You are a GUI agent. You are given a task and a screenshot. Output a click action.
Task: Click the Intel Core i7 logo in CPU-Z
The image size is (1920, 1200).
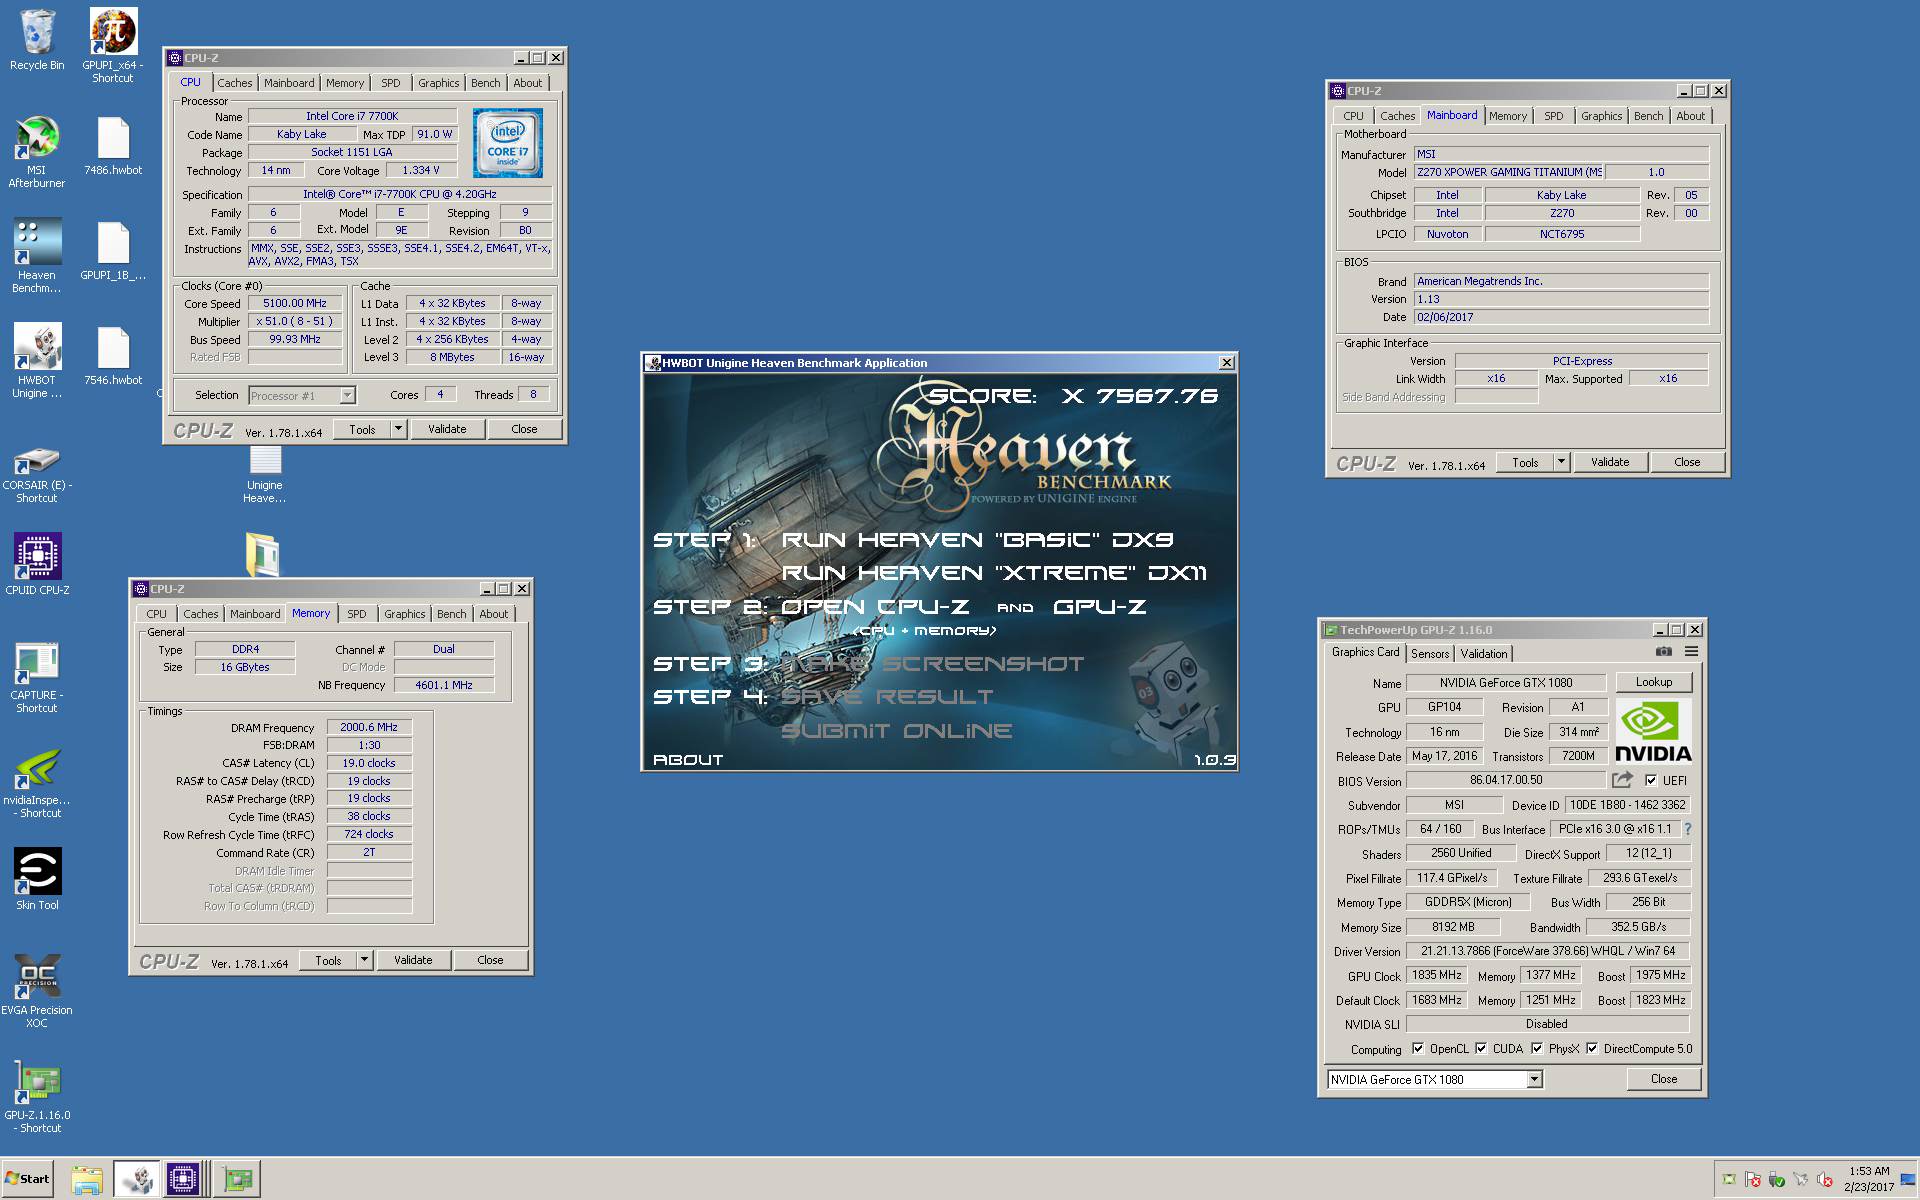point(508,143)
